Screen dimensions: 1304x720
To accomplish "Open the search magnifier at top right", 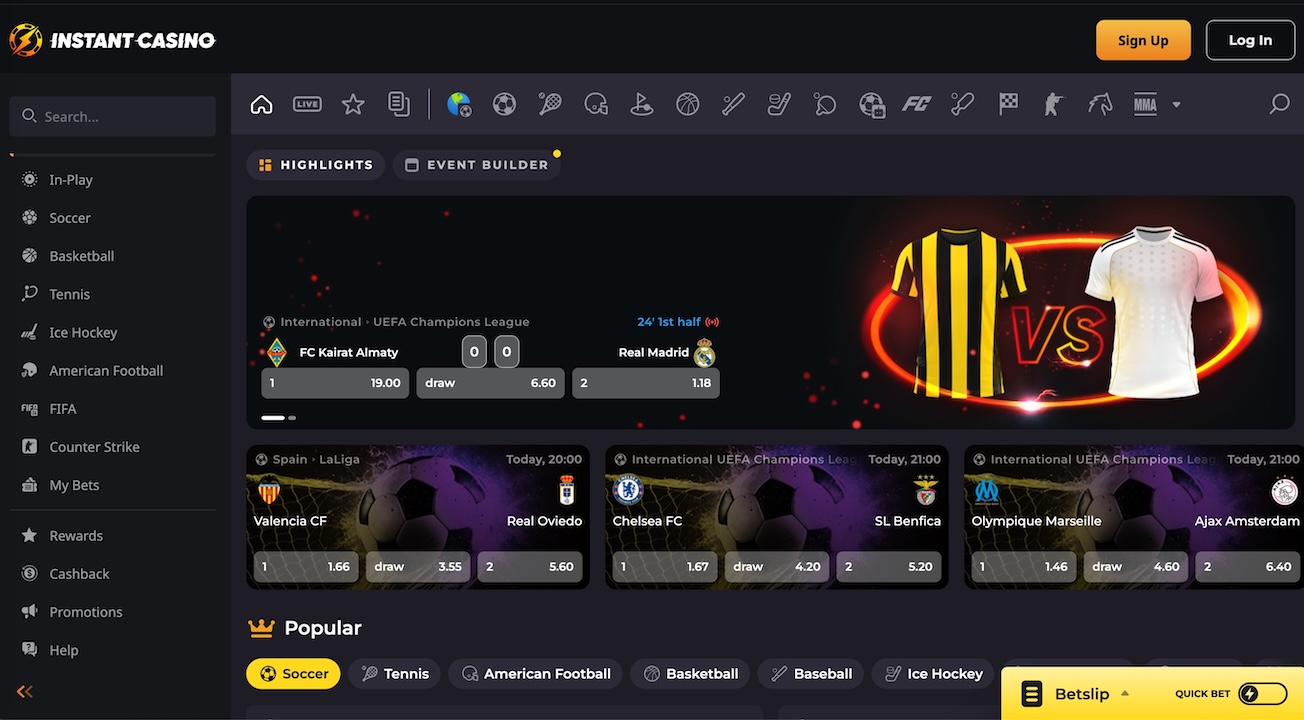I will point(1279,104).
